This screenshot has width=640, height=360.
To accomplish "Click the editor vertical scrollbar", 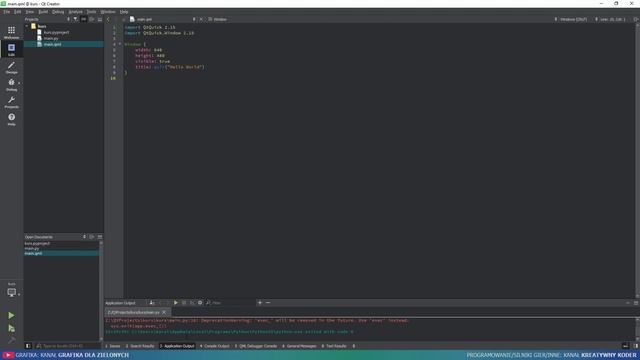I will coord(637,160).
